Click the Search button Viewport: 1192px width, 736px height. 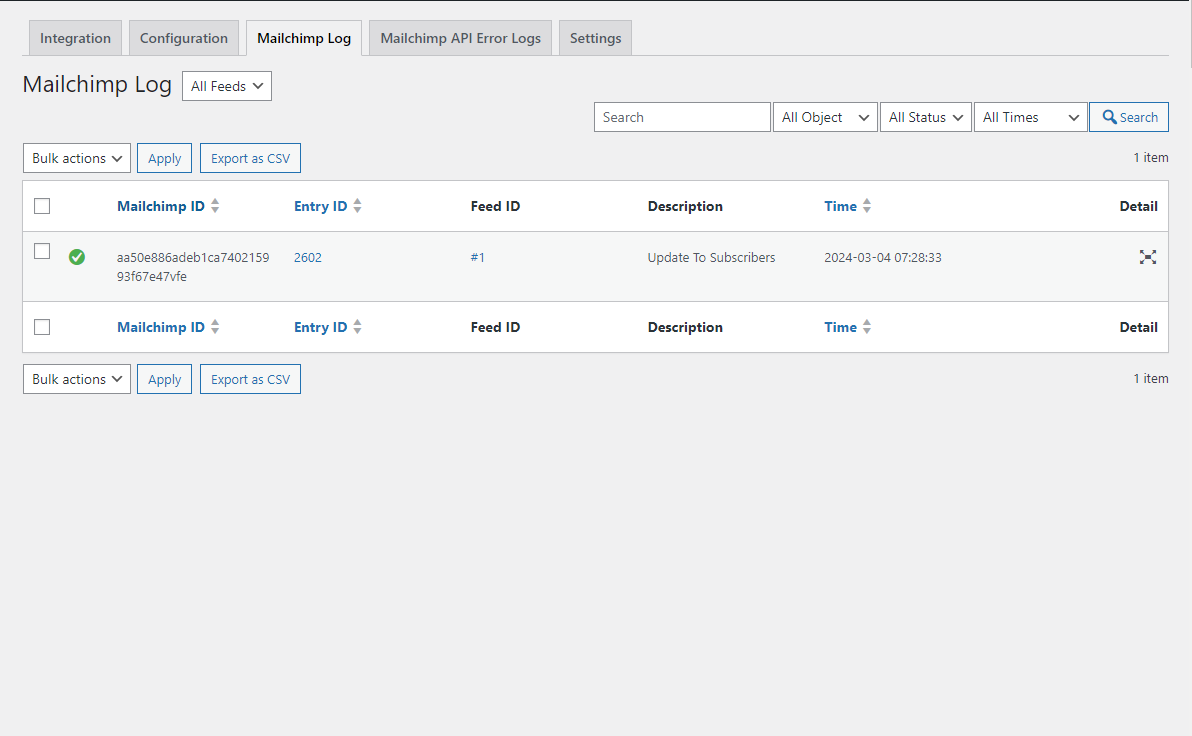click(1129, 117)
